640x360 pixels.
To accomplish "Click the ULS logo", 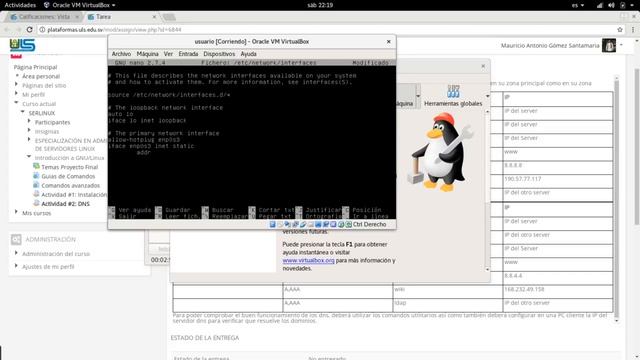I will tap(22, 45).
